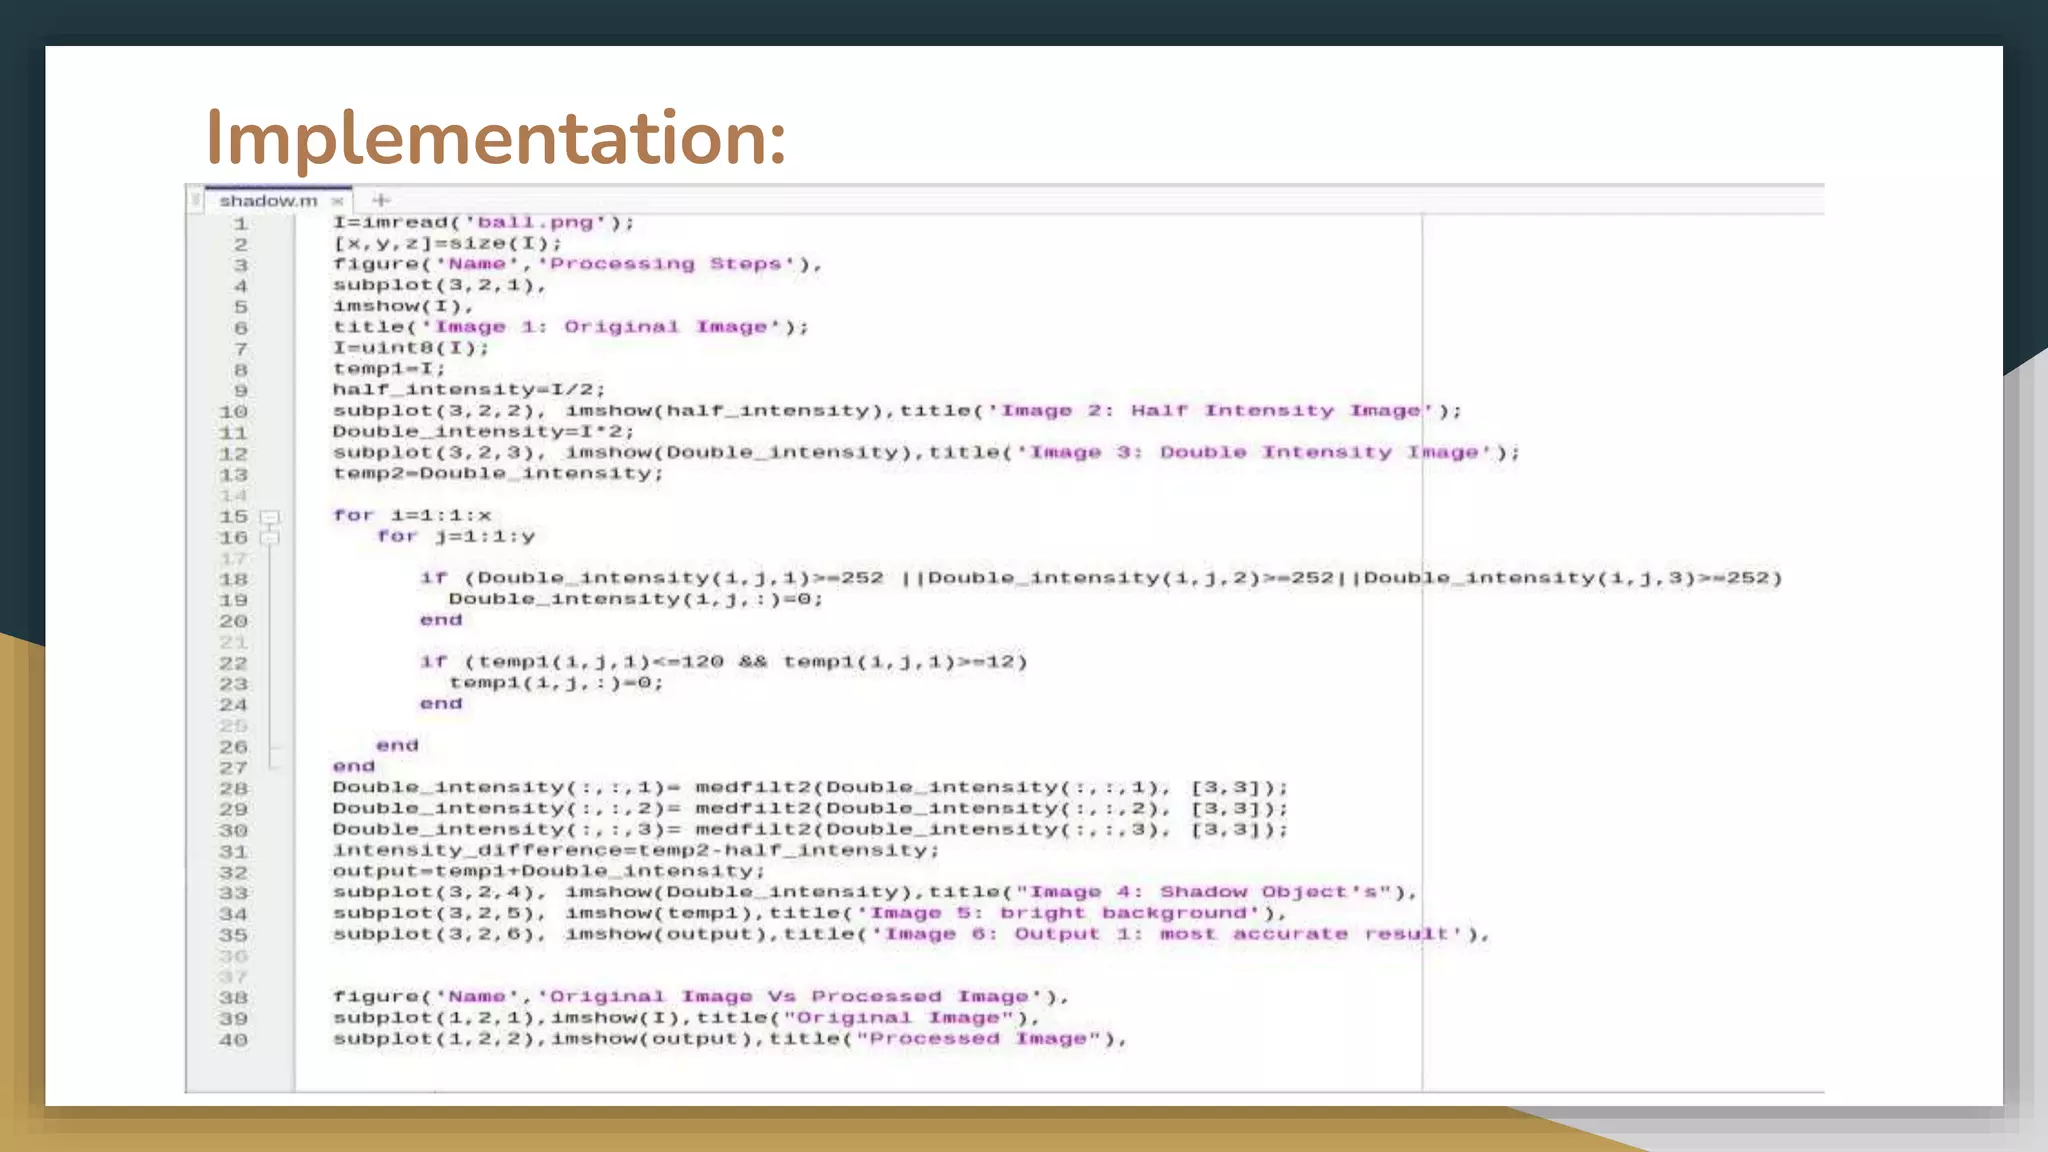Click the 'Image 5: bright background' string

coord(1059,913)
